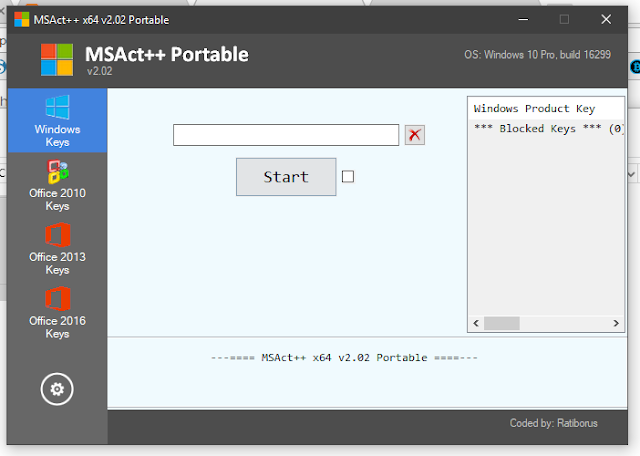Go to Office 2016 Keys section
Screen dimensions: 640x456
pos(57,312)
